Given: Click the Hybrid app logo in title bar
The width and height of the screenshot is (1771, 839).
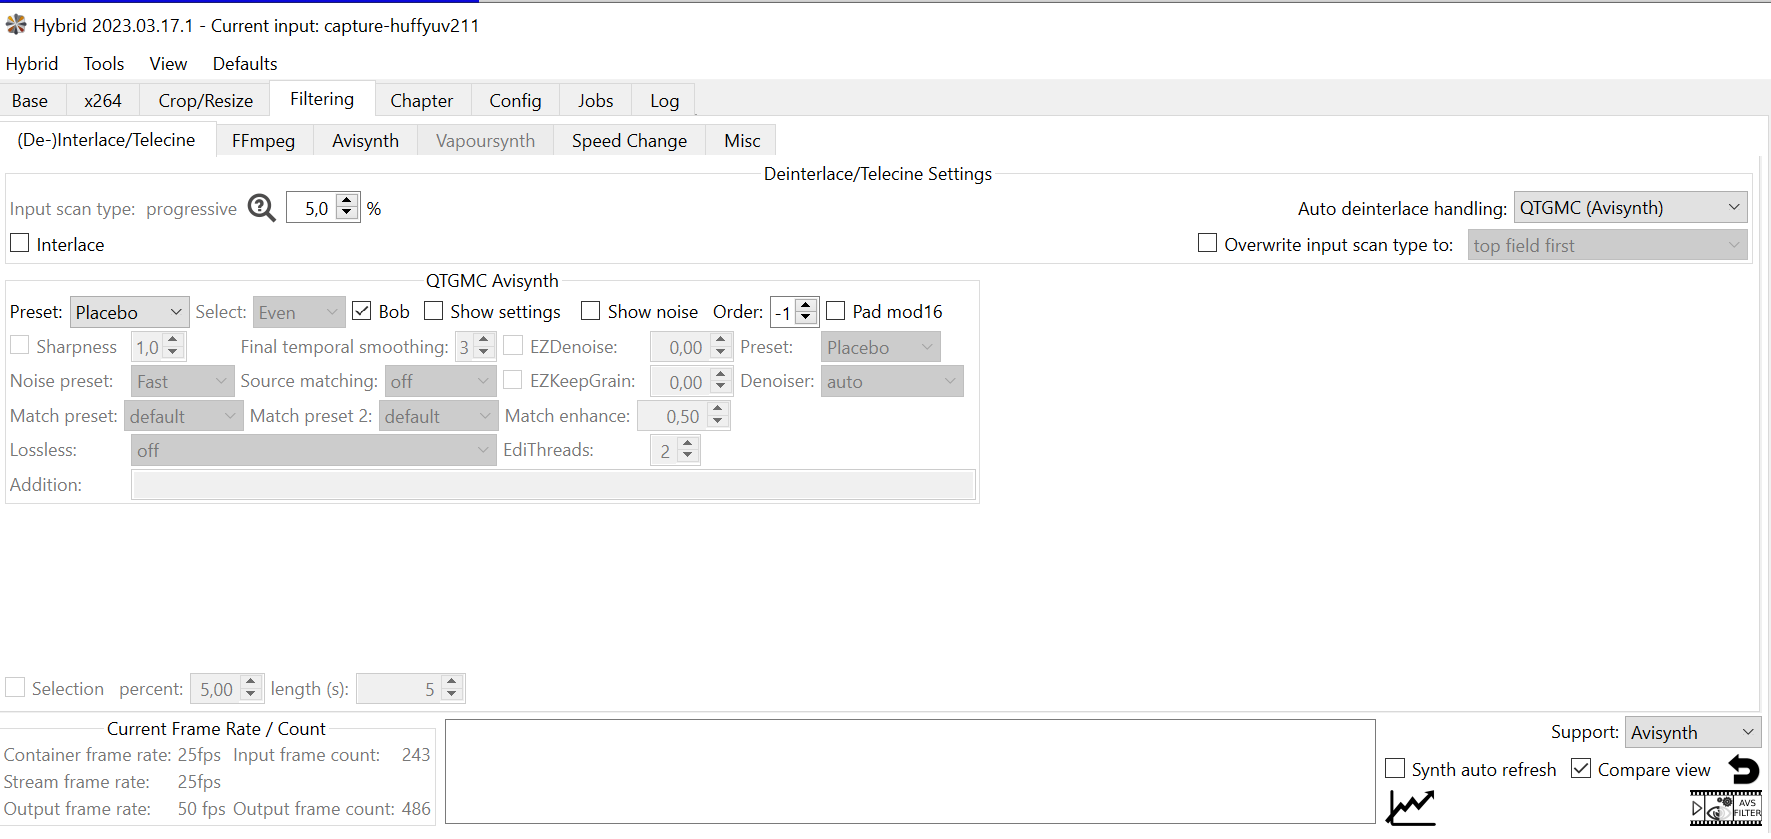Looking at the screenshot, I should click(x=16, y=25).
